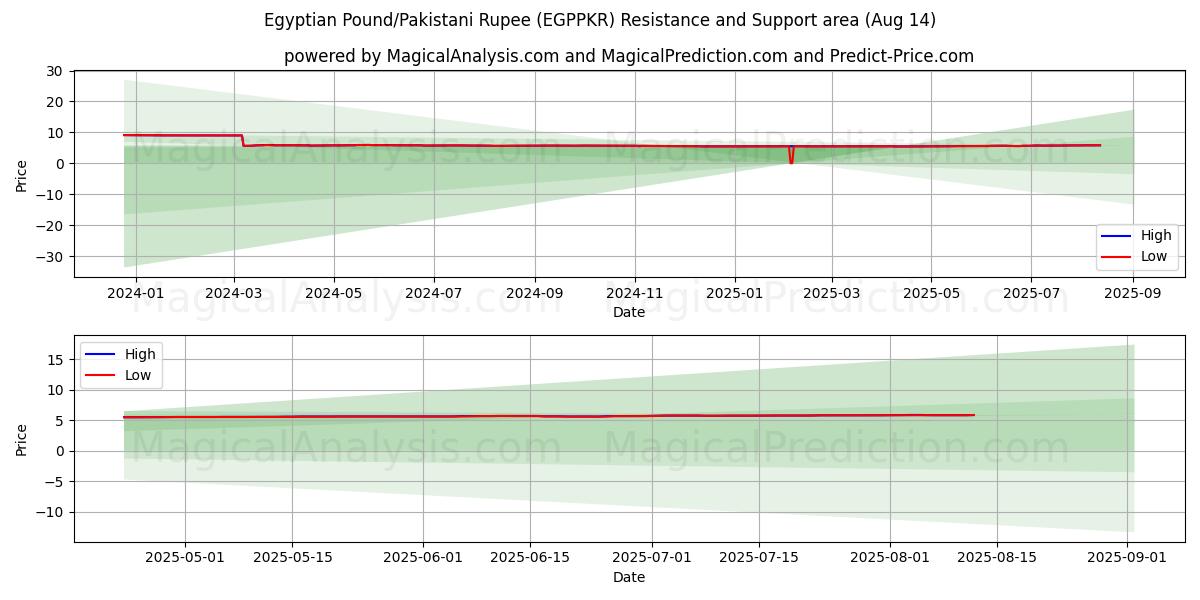Click the 2025-06-01 tick label
Viewport: 1200px width, 600px height.
point(423,558)
